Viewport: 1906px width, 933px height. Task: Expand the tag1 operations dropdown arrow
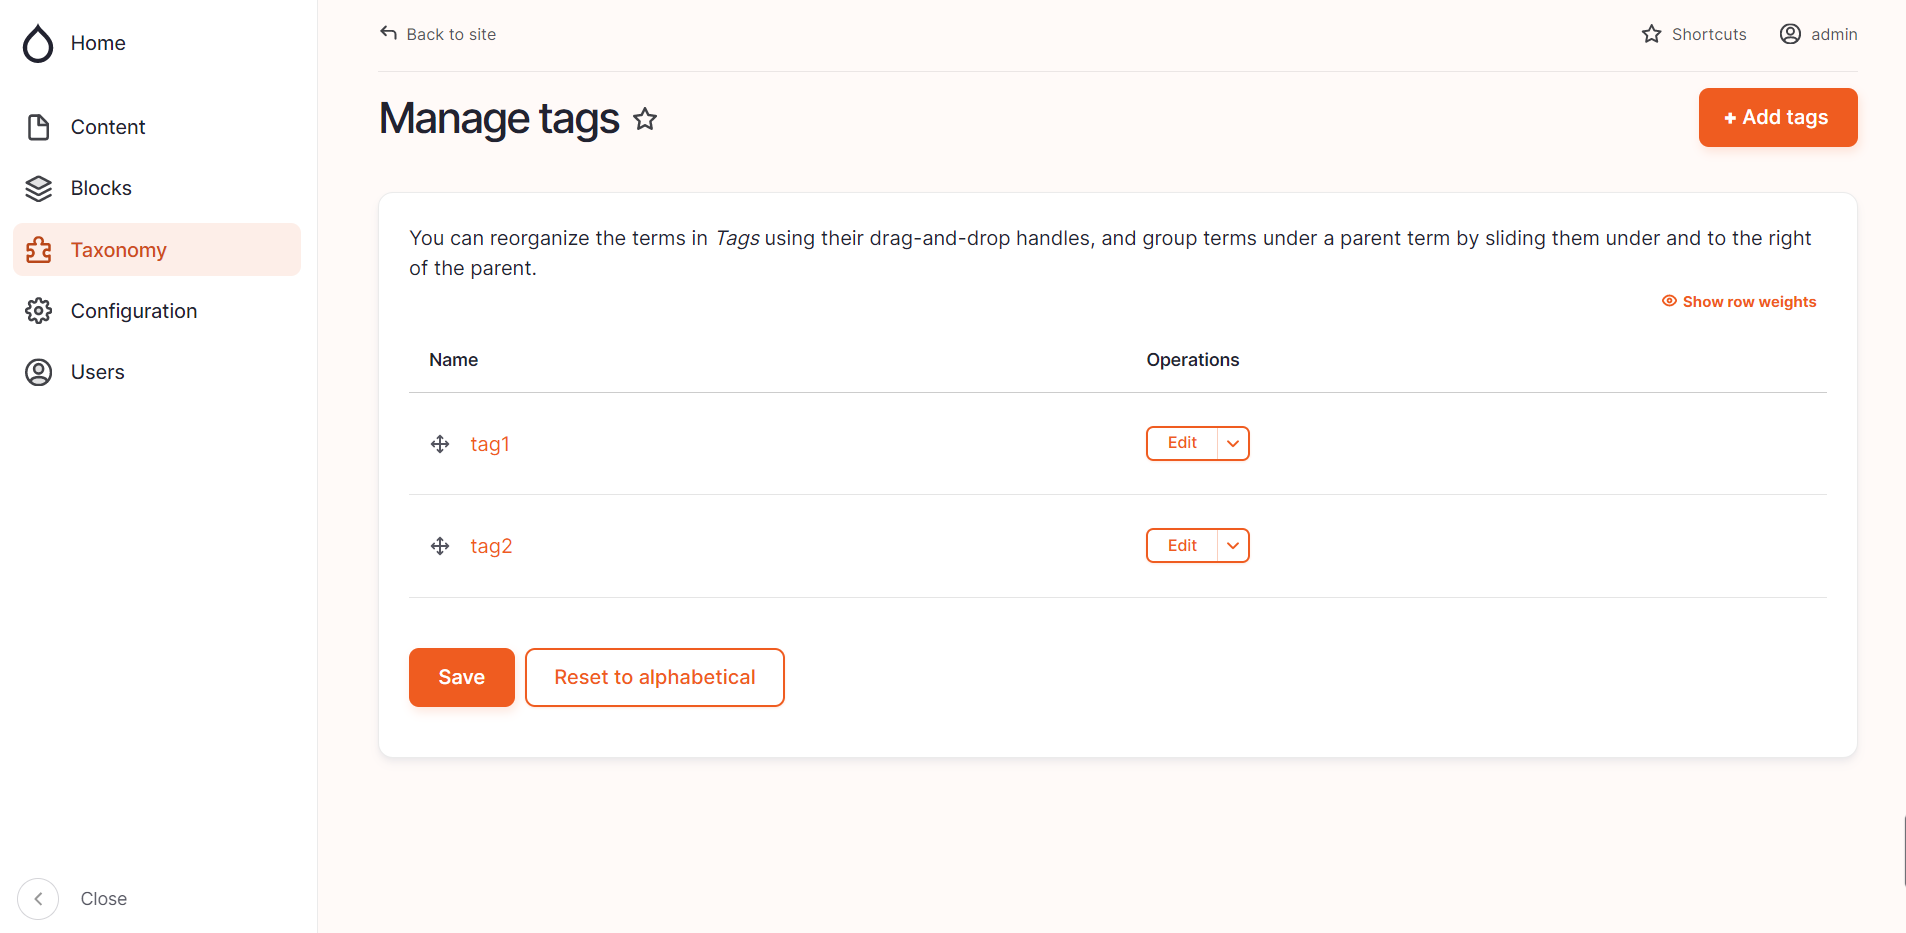(1233, 443)
